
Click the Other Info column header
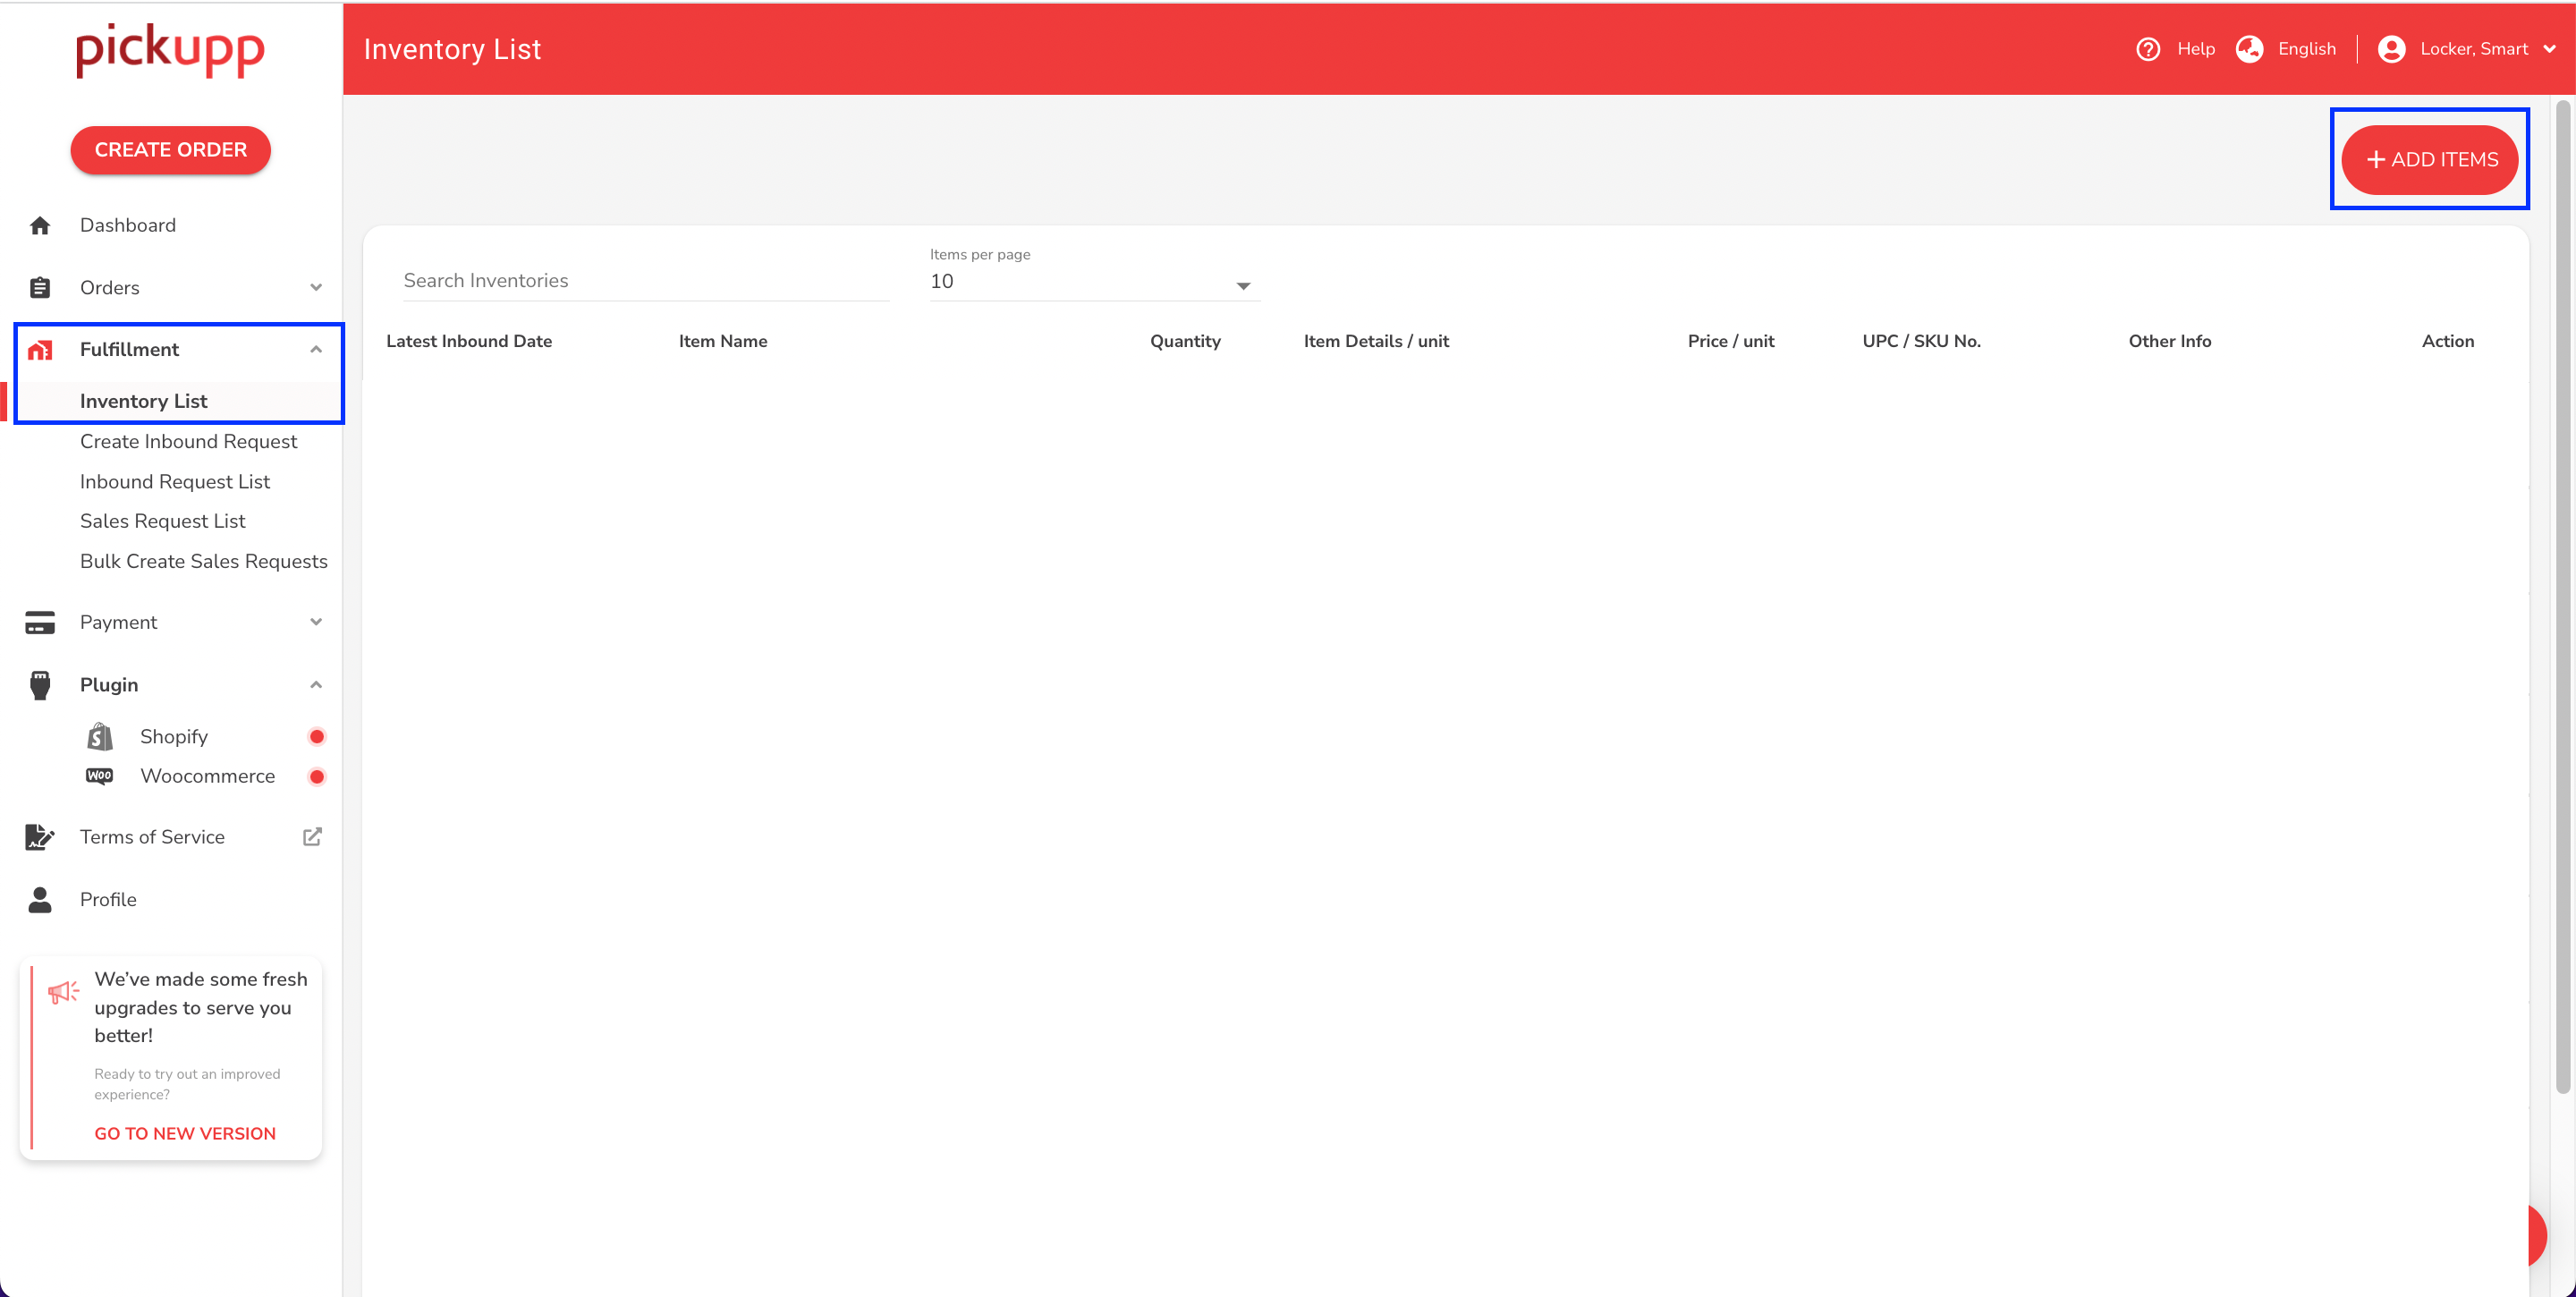point(2170,341)
